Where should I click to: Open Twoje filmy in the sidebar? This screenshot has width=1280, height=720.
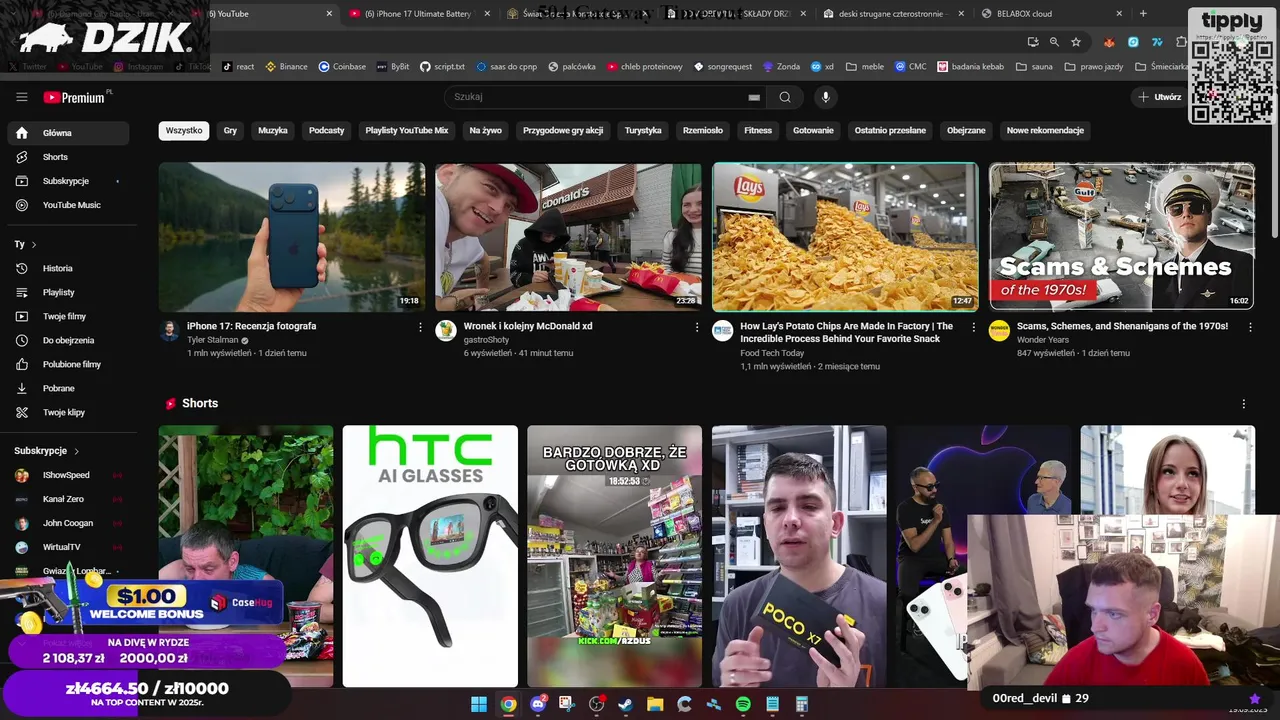[x=68, y=316]
